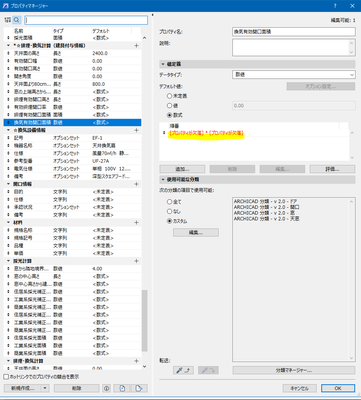361x400 pixels.
Task: Sort the list by the デフォルト column header
Action: 101,31
